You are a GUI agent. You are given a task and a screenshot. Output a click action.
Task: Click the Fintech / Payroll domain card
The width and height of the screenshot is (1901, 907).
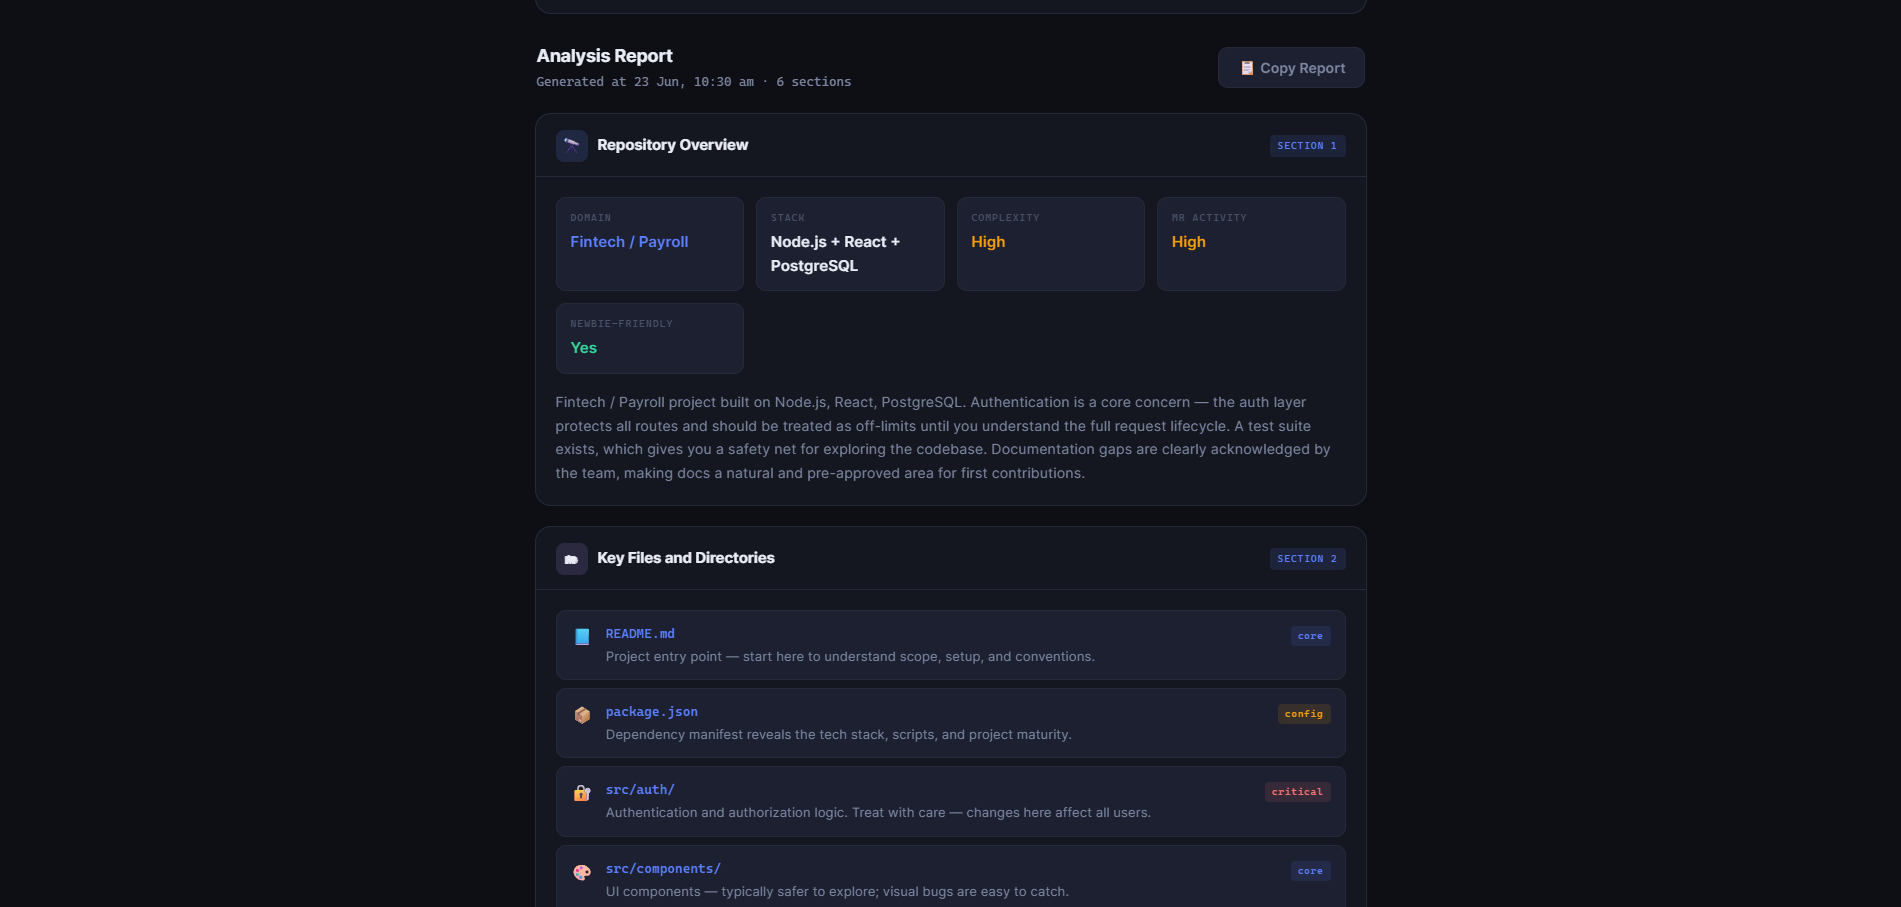650,244
